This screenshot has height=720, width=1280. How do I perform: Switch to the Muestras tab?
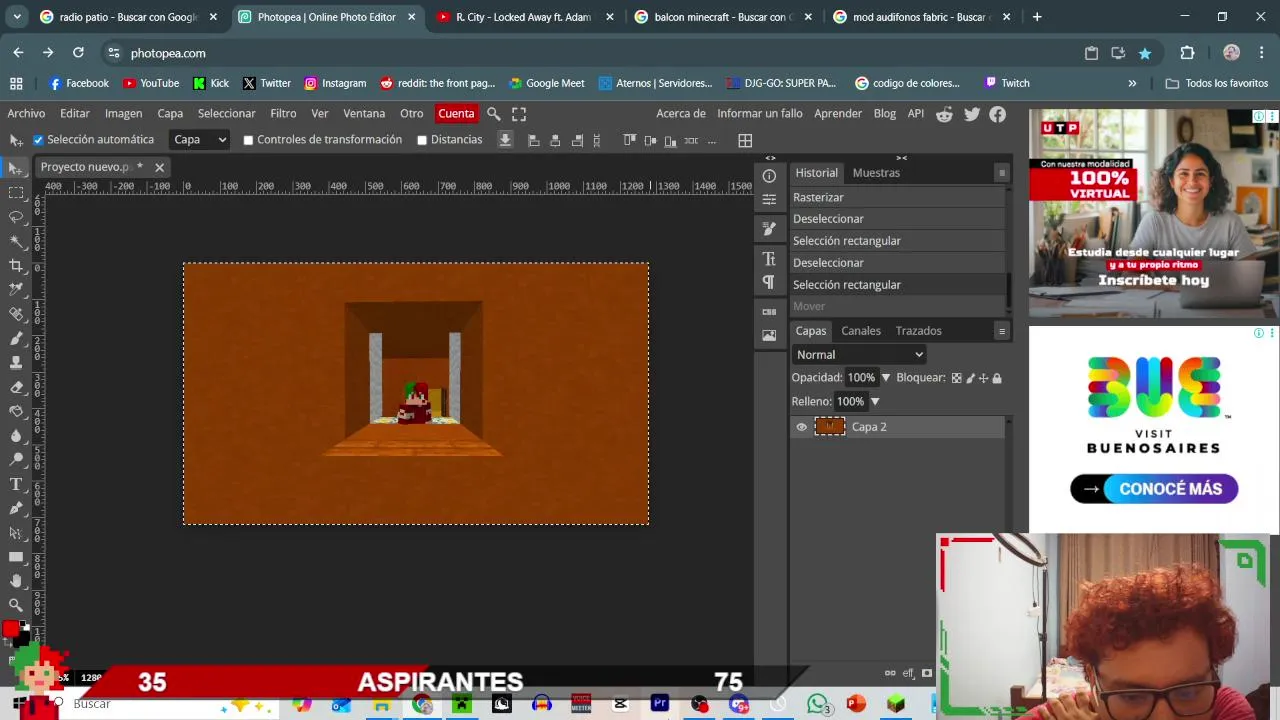click(x=876, y=173)
